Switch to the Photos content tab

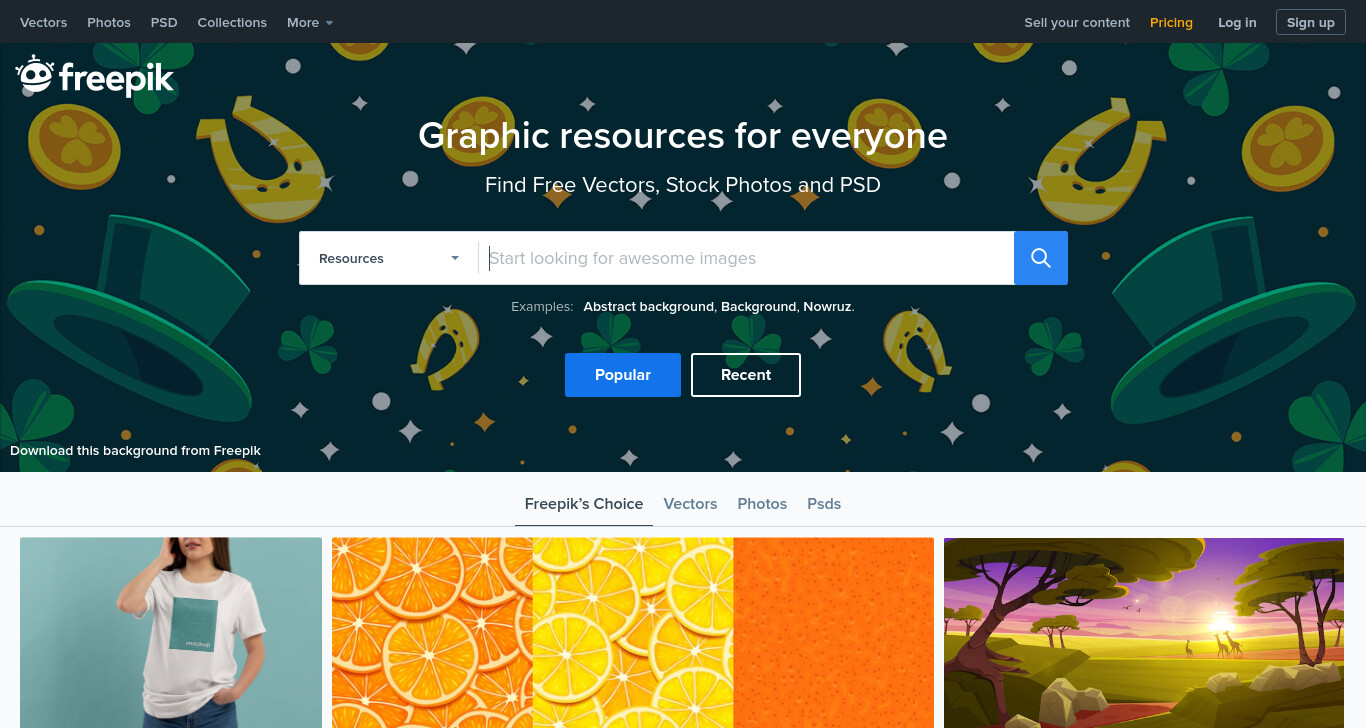762,504
